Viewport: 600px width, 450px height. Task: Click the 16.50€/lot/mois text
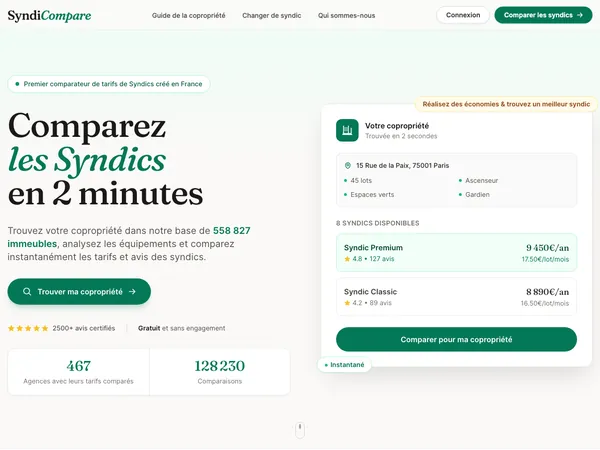(x=545, y=303)
